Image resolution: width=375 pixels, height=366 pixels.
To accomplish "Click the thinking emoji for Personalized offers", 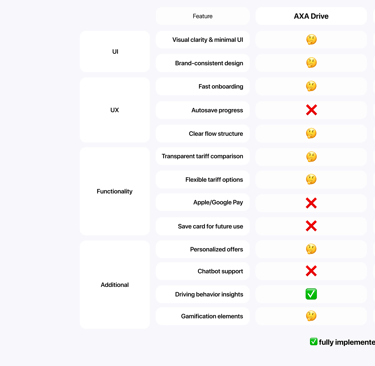I will coord(311,249).
